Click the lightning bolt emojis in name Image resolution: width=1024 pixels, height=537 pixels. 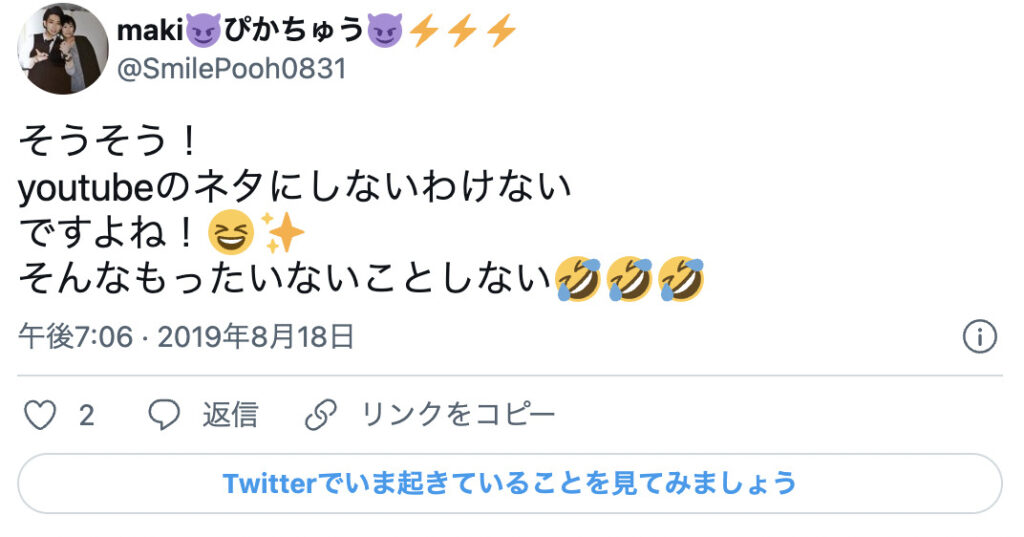tap(462, 31)
